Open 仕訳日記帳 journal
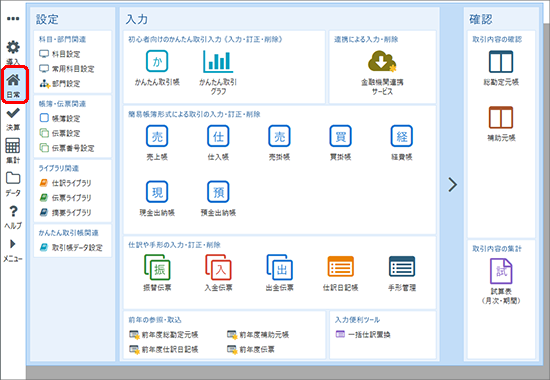550x380 pixels. (340, 266)
